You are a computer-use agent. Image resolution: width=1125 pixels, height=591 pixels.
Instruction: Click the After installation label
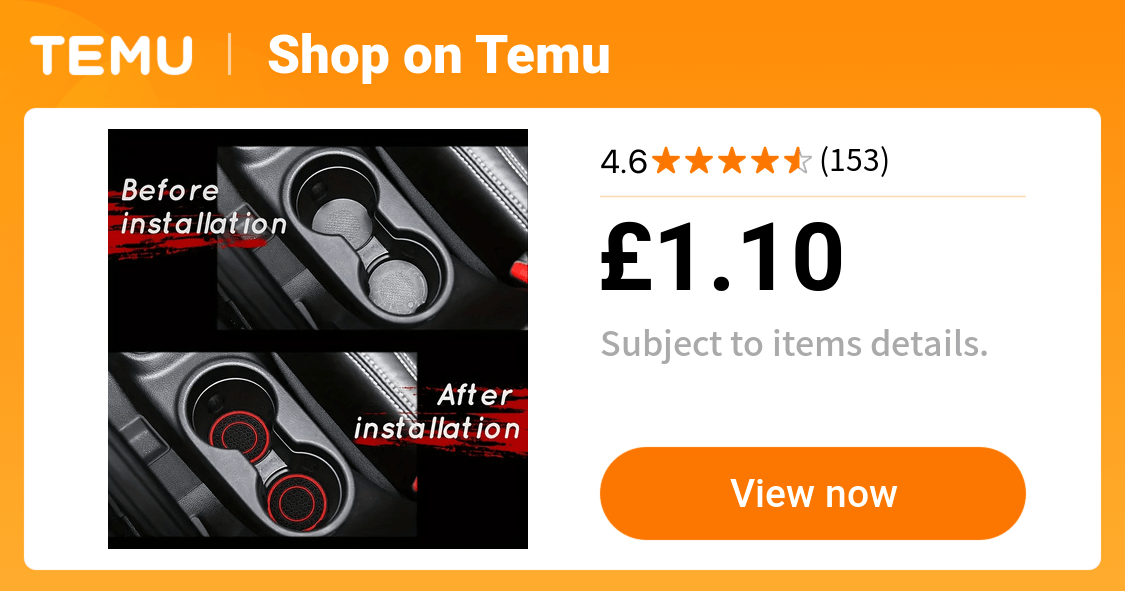tap(437, 412)
